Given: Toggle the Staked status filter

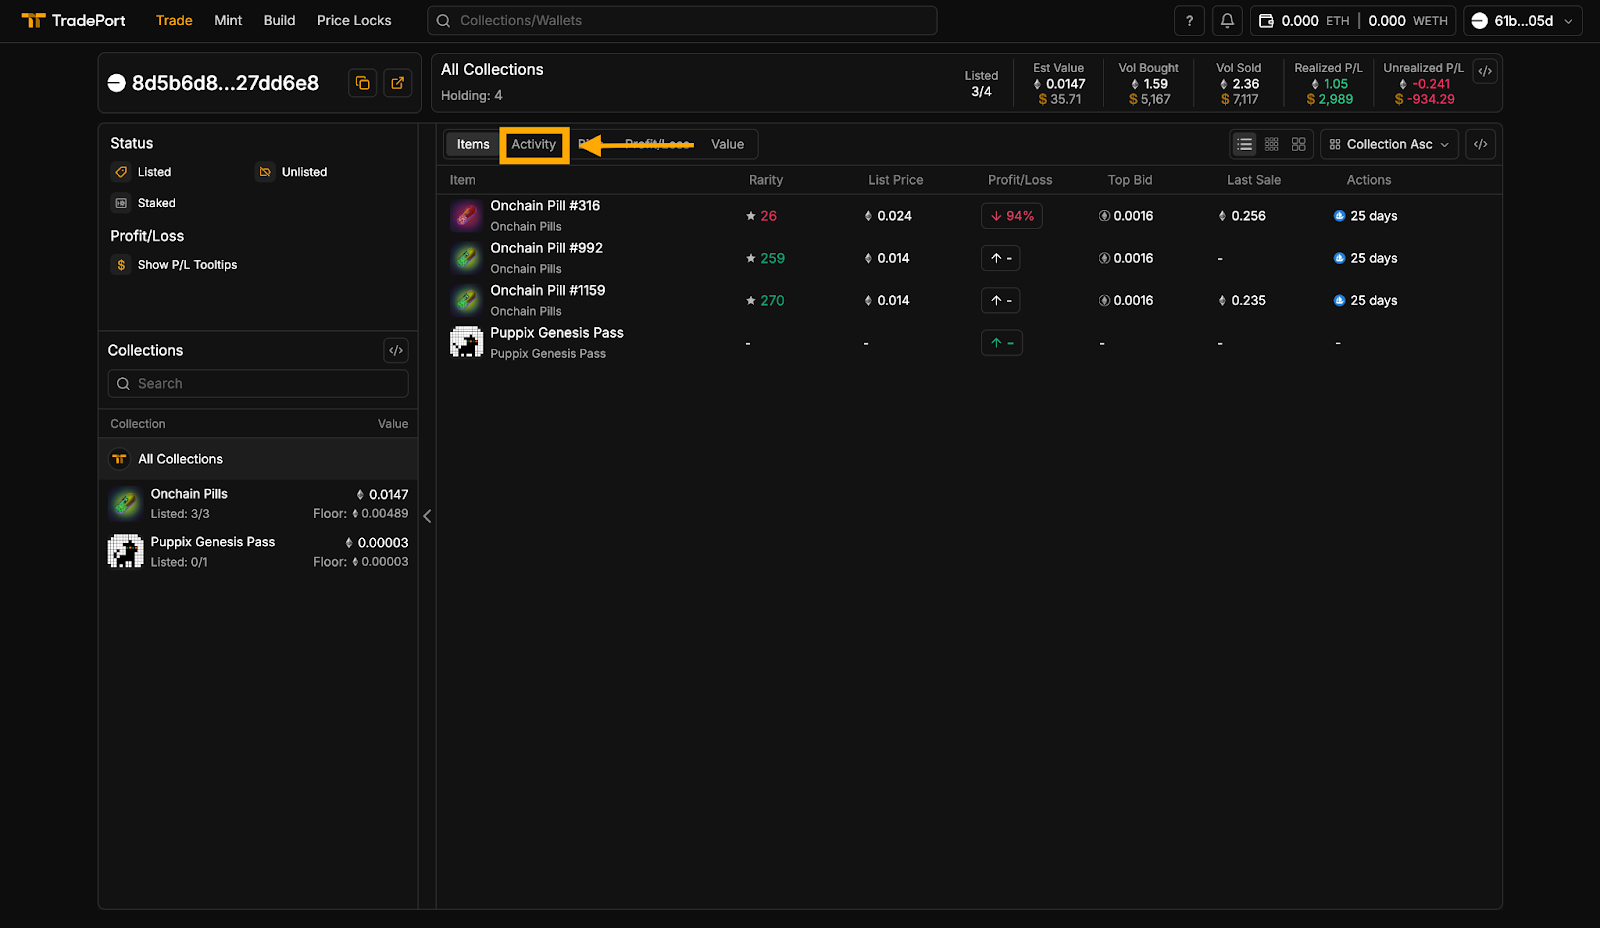Looking at the screenshot, I should click(x=143, y=203).
